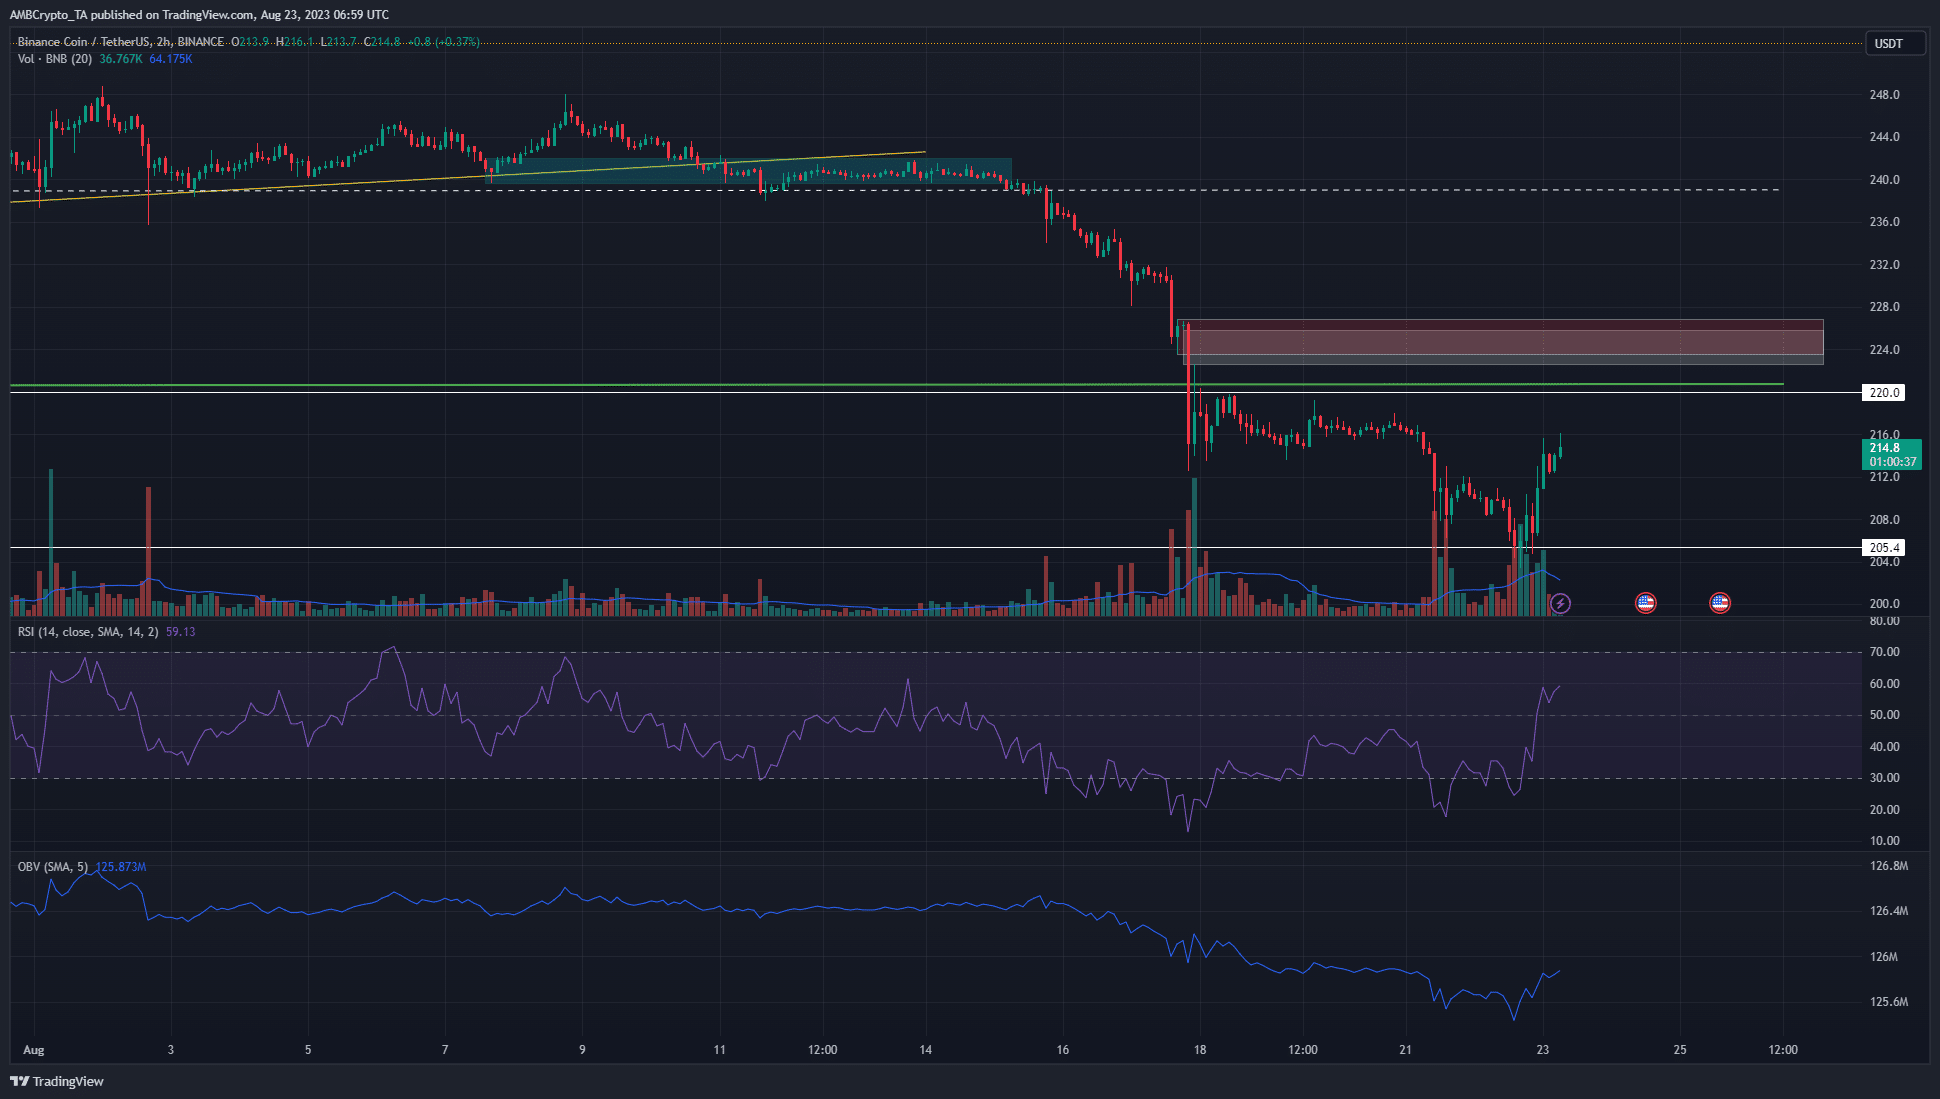Click the RSI 30.00 axis label
The height and width of the screenshot is (1099, 1940).
click(1884, 778)
